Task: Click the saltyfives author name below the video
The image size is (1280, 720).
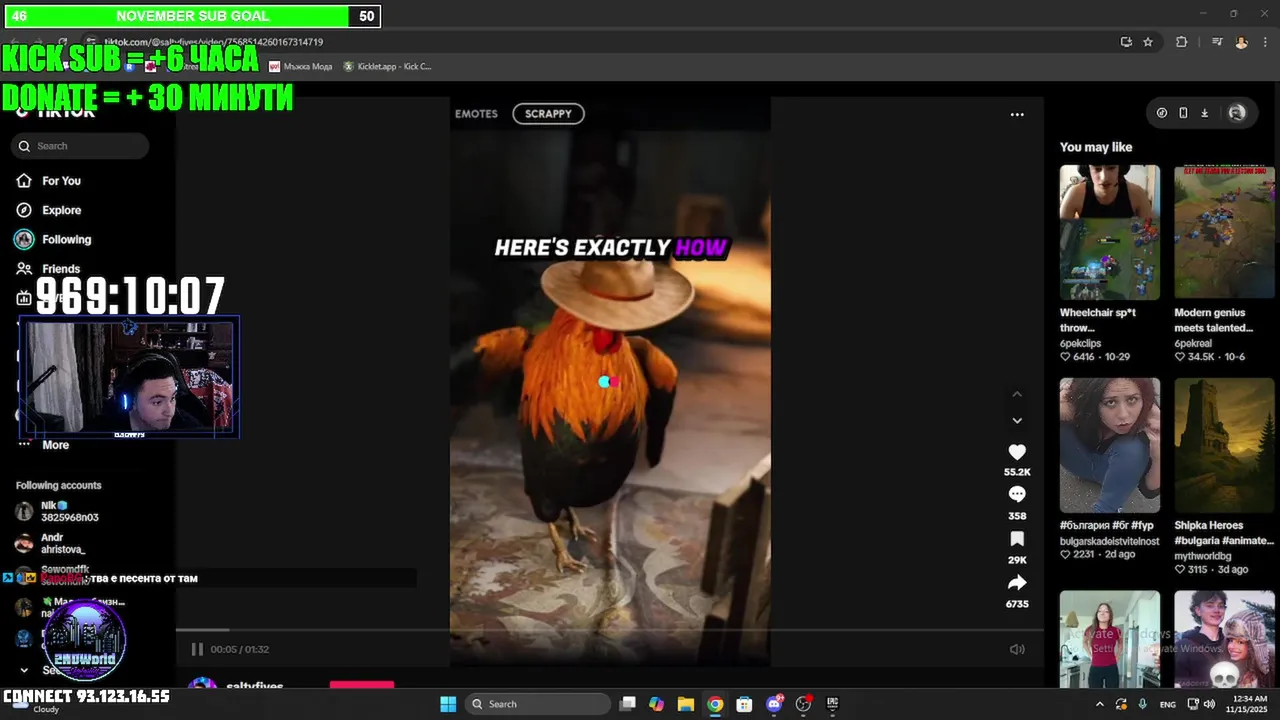Action: pyautogui.click(x=255, y=687)
